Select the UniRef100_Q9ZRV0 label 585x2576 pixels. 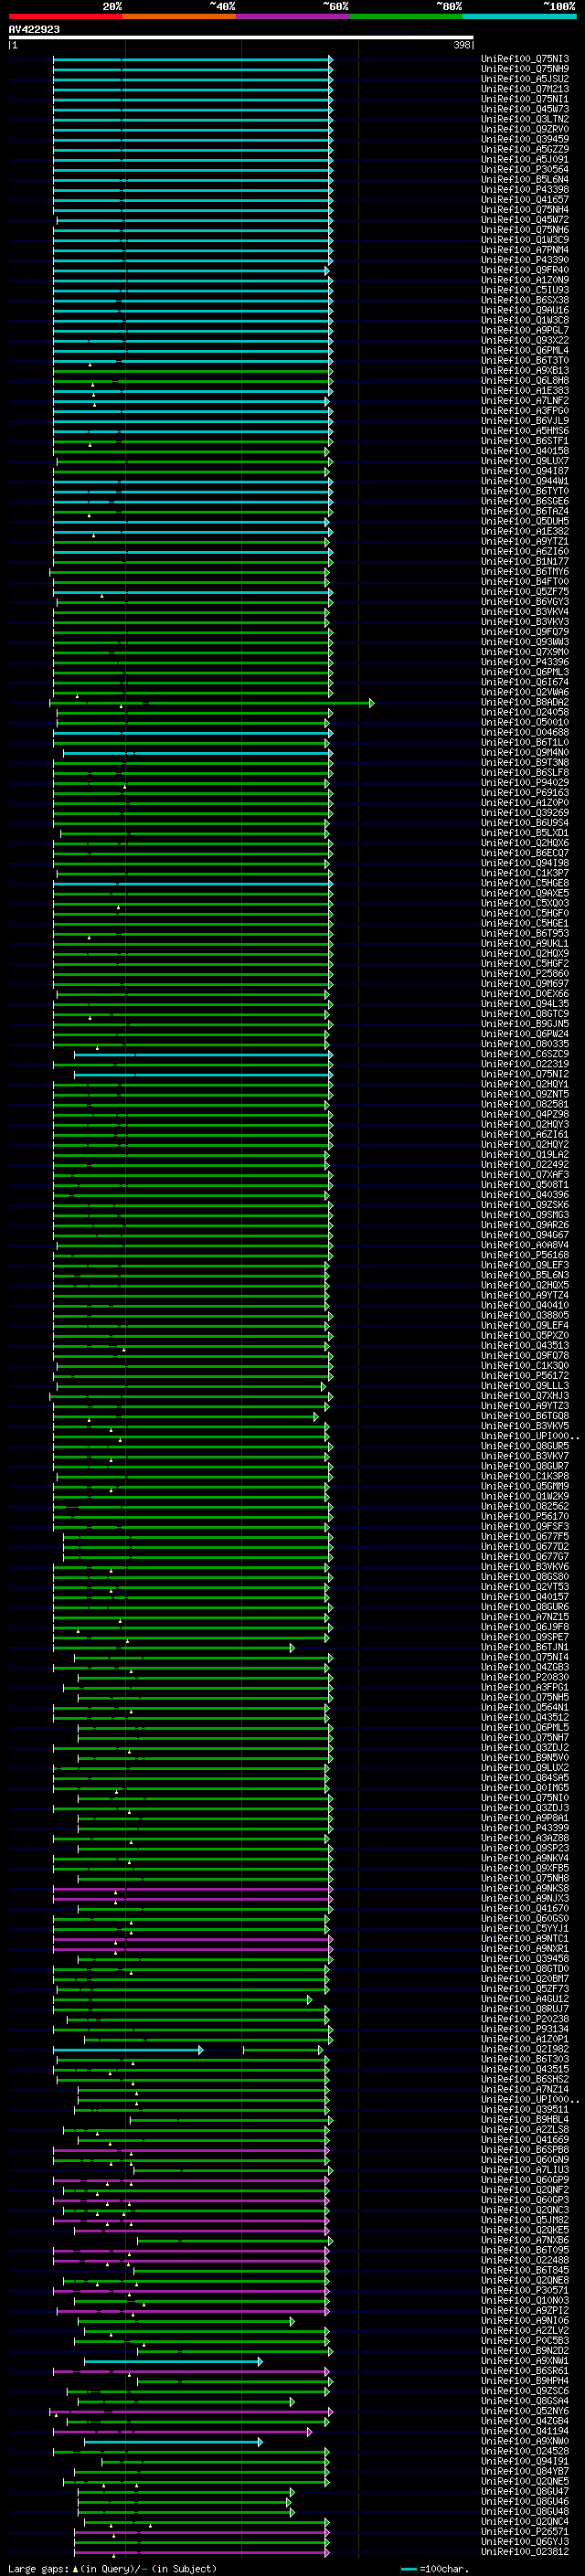pyautogui.click(x=525, y=129)
